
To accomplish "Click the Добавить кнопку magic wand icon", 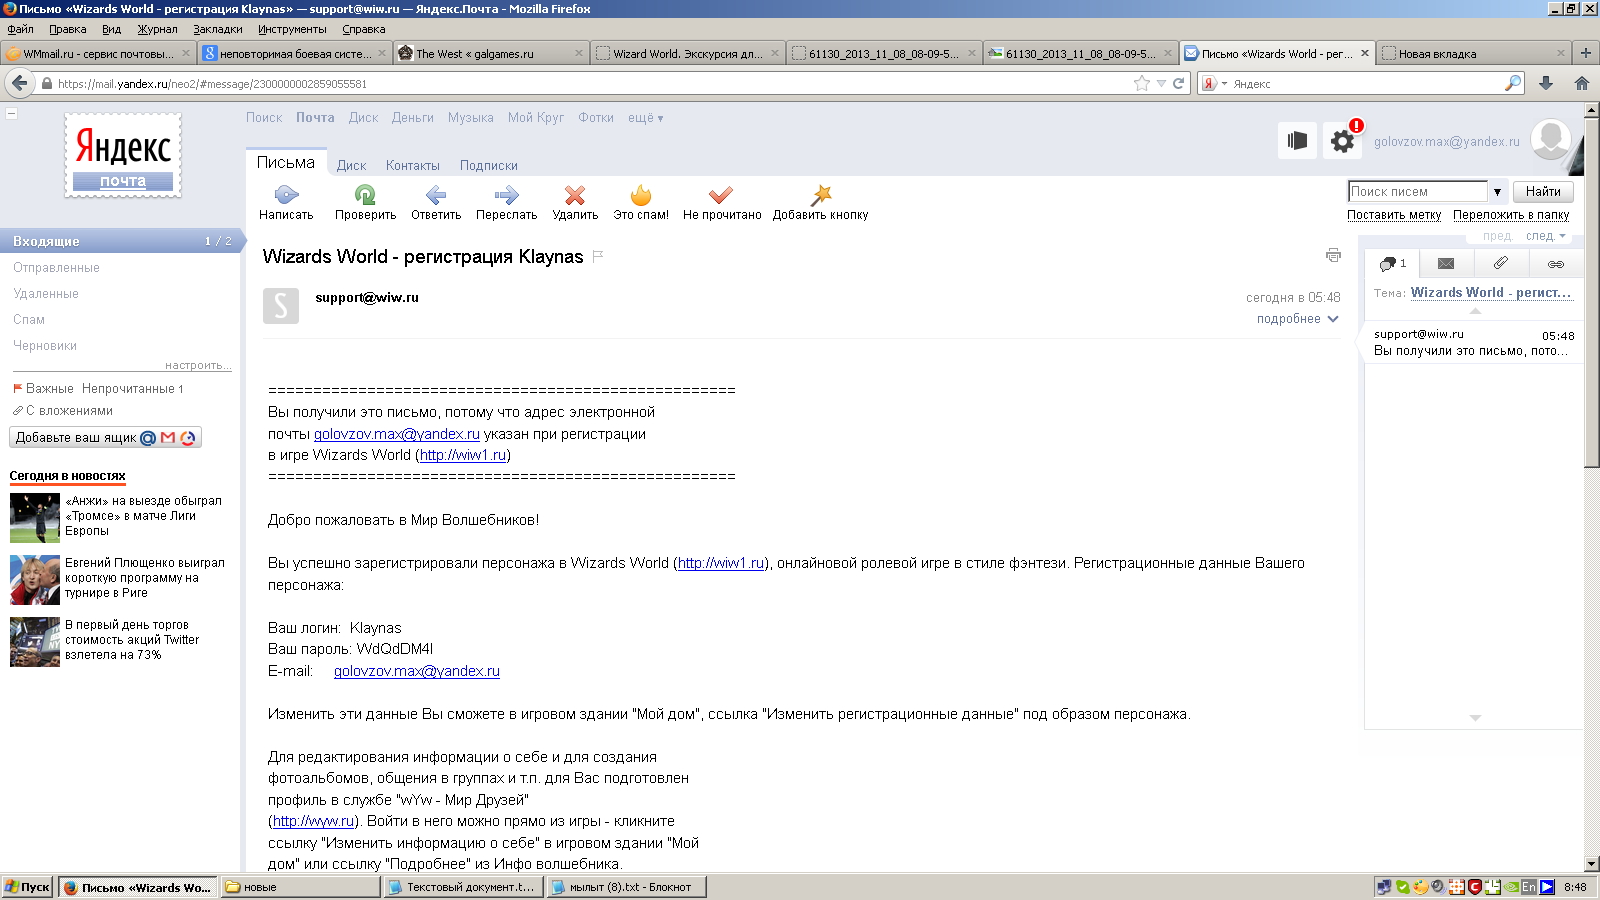I will point(821,195).
